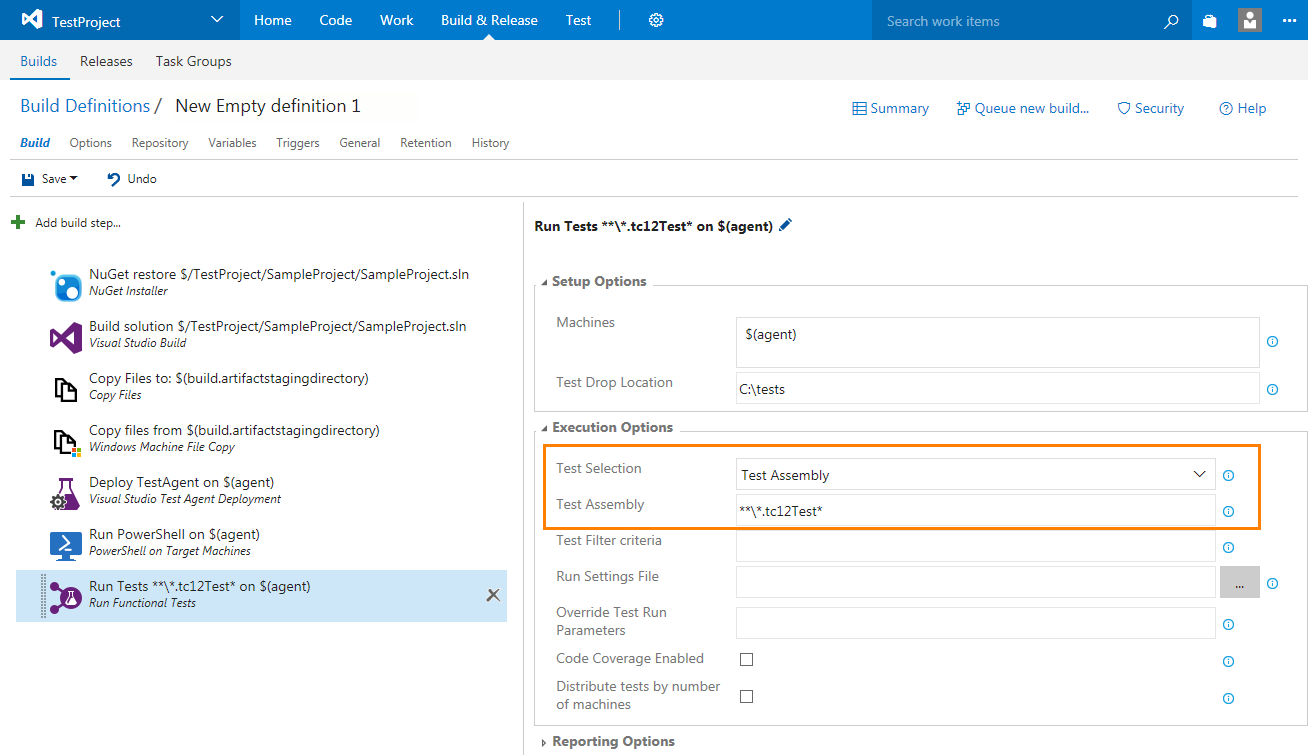Open the TestProject project dropdown
Screen dimensions: 1308x755
(x=218, y=20)
